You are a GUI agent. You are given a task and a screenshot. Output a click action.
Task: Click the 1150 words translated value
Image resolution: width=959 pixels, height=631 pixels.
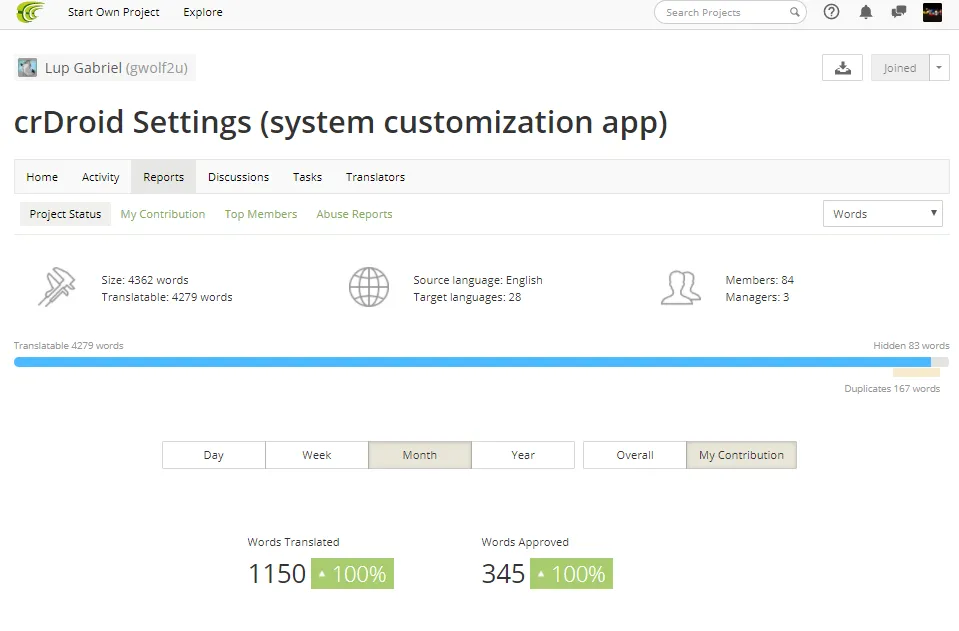[x=277, y=574]
